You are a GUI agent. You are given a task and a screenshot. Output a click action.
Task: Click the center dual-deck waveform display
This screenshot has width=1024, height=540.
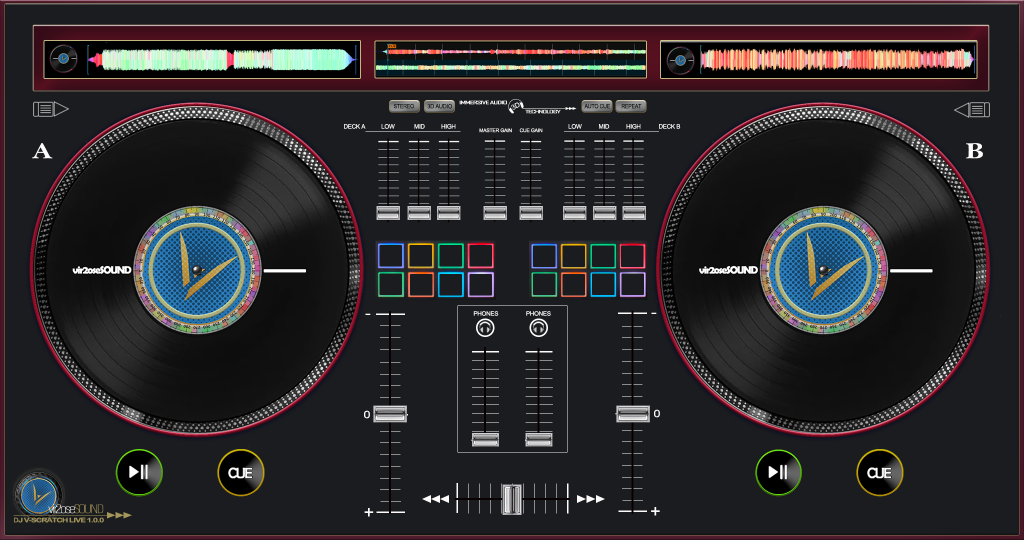click(511, 59)
